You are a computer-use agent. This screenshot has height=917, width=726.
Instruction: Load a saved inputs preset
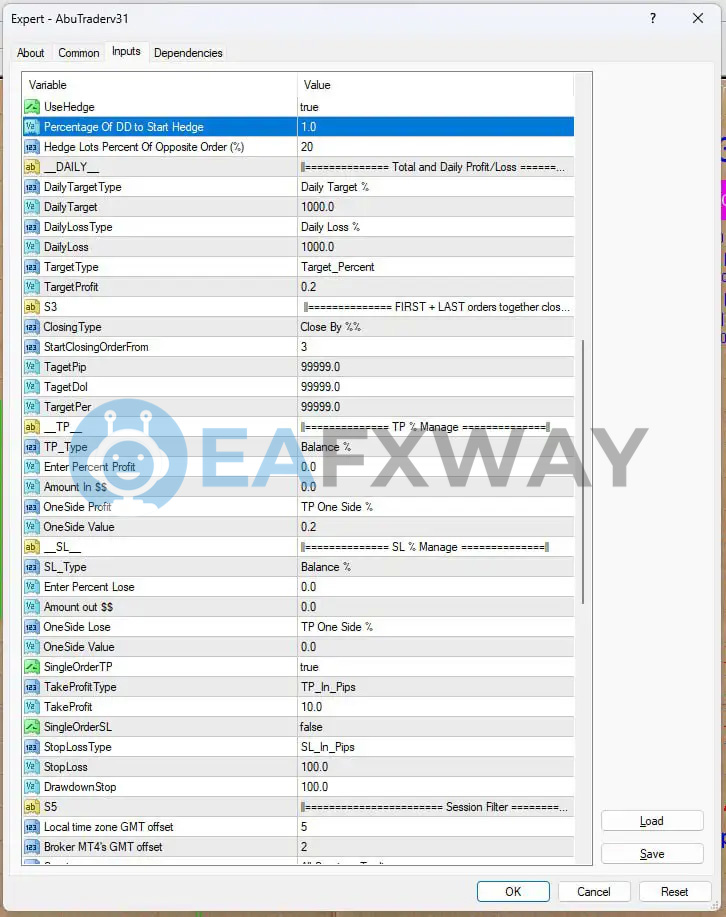pyautogui.click(x=652, y=821)
